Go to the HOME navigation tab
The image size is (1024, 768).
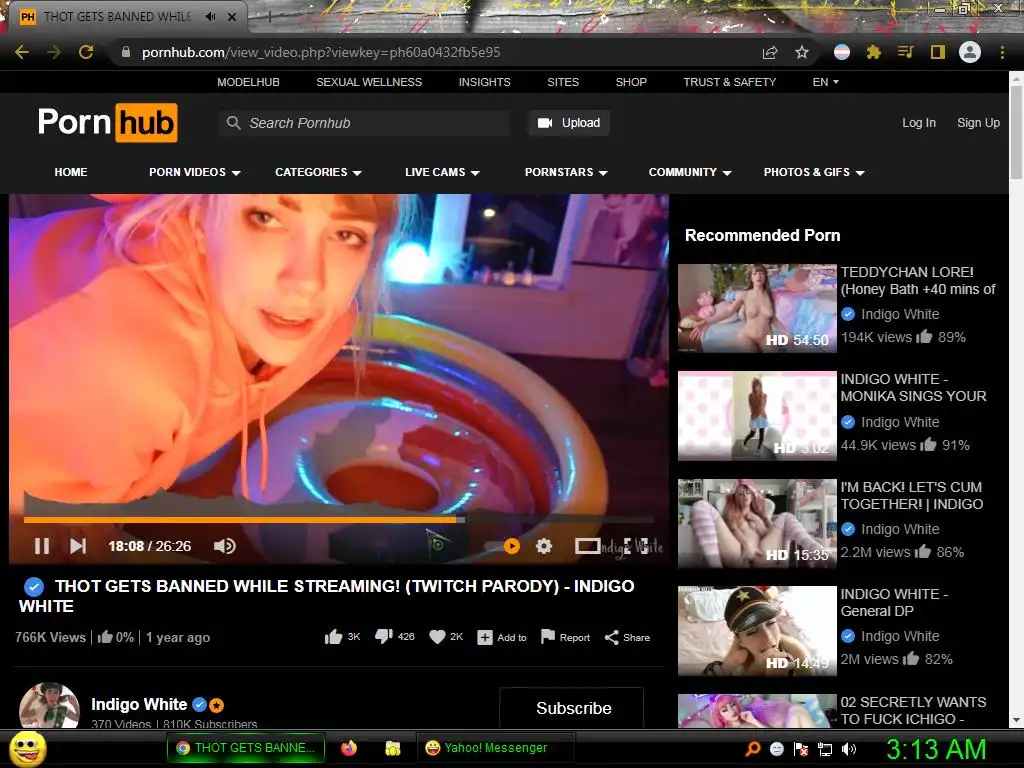tap(71, 172)
